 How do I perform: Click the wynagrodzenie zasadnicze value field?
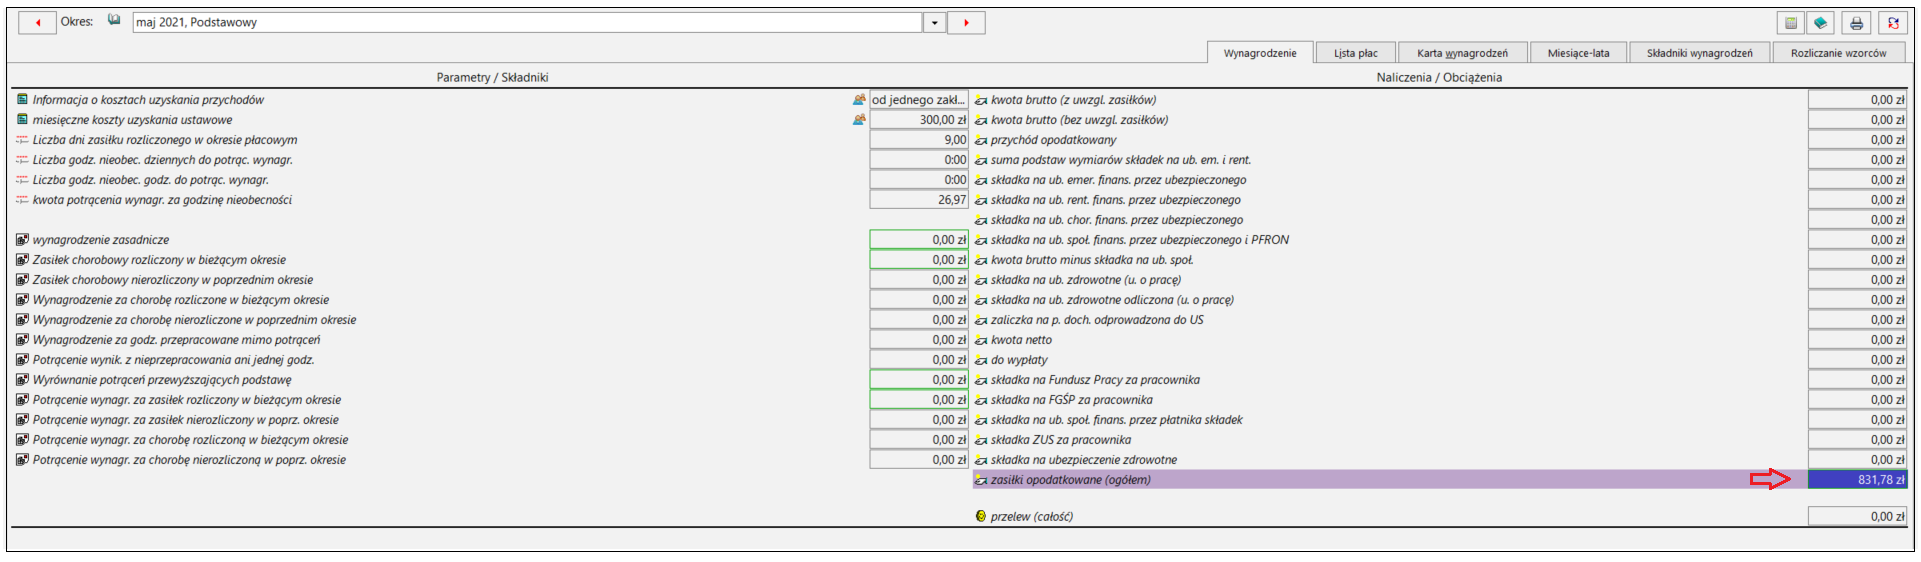click(918, 240)
